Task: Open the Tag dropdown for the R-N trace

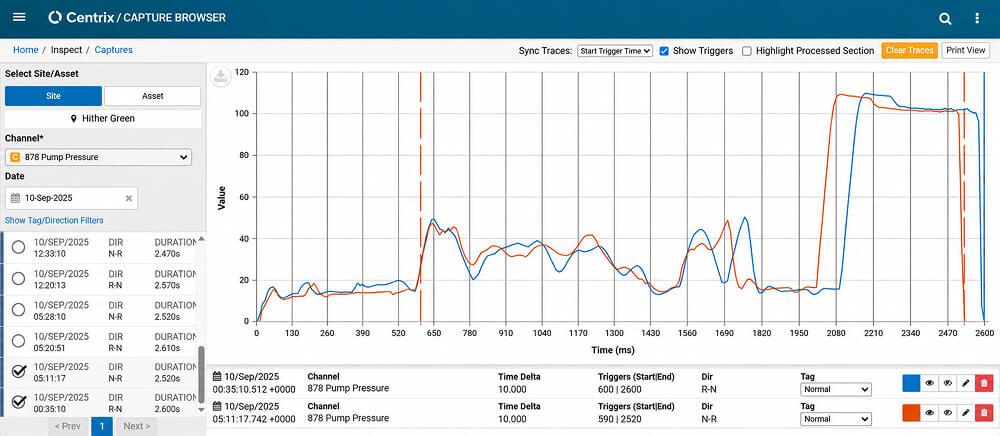Action: (835, 389)
